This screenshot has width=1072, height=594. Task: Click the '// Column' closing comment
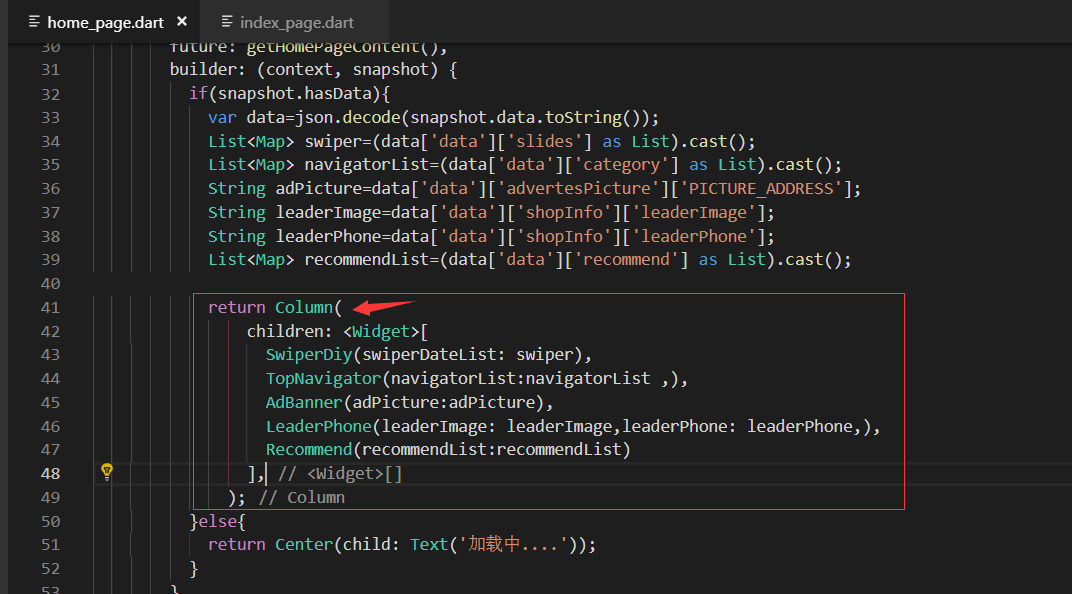pos(302,498)
